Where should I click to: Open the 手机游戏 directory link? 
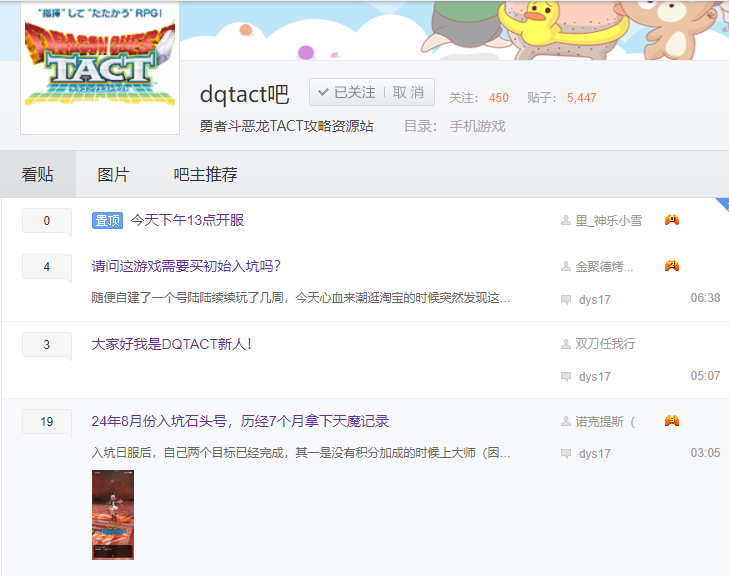477,126
